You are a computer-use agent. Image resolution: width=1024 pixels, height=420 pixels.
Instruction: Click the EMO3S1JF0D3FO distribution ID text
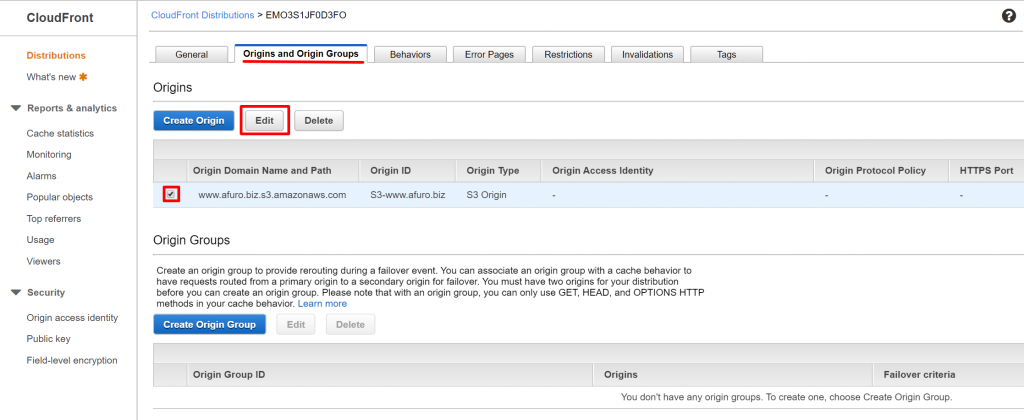click(306, 14)
